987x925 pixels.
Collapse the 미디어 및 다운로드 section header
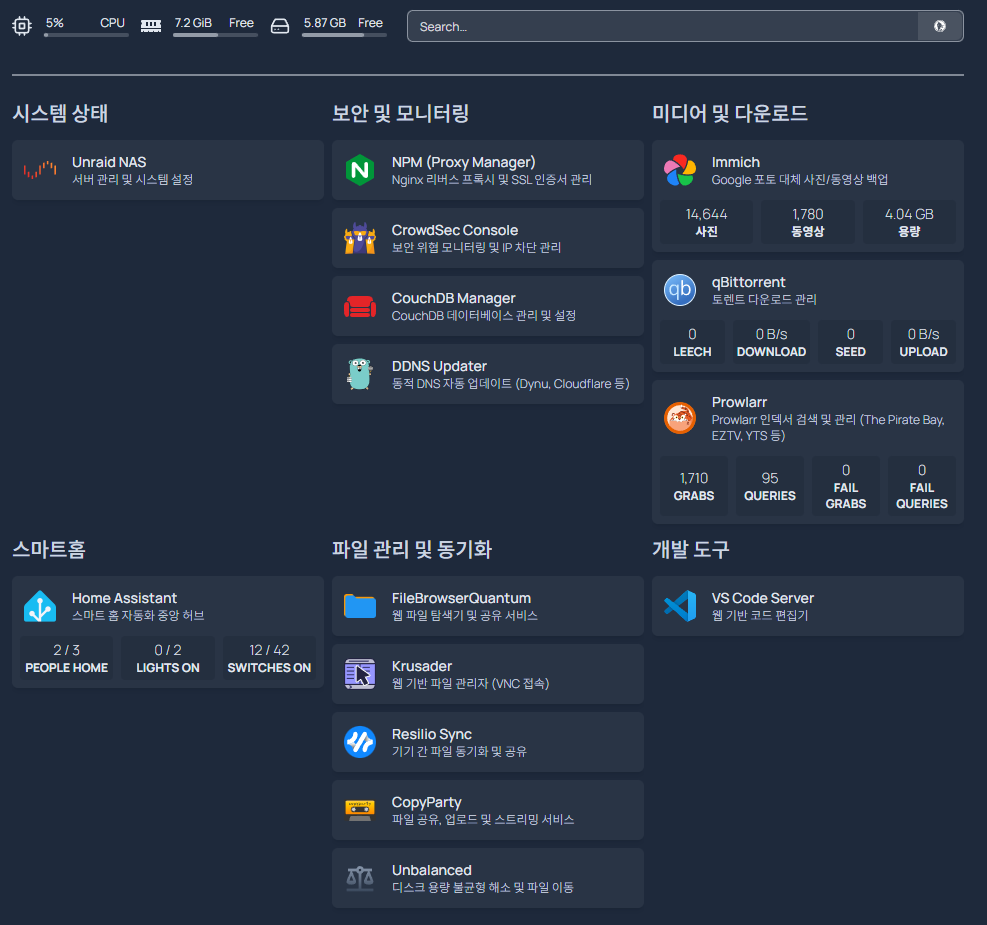[730, 113]
